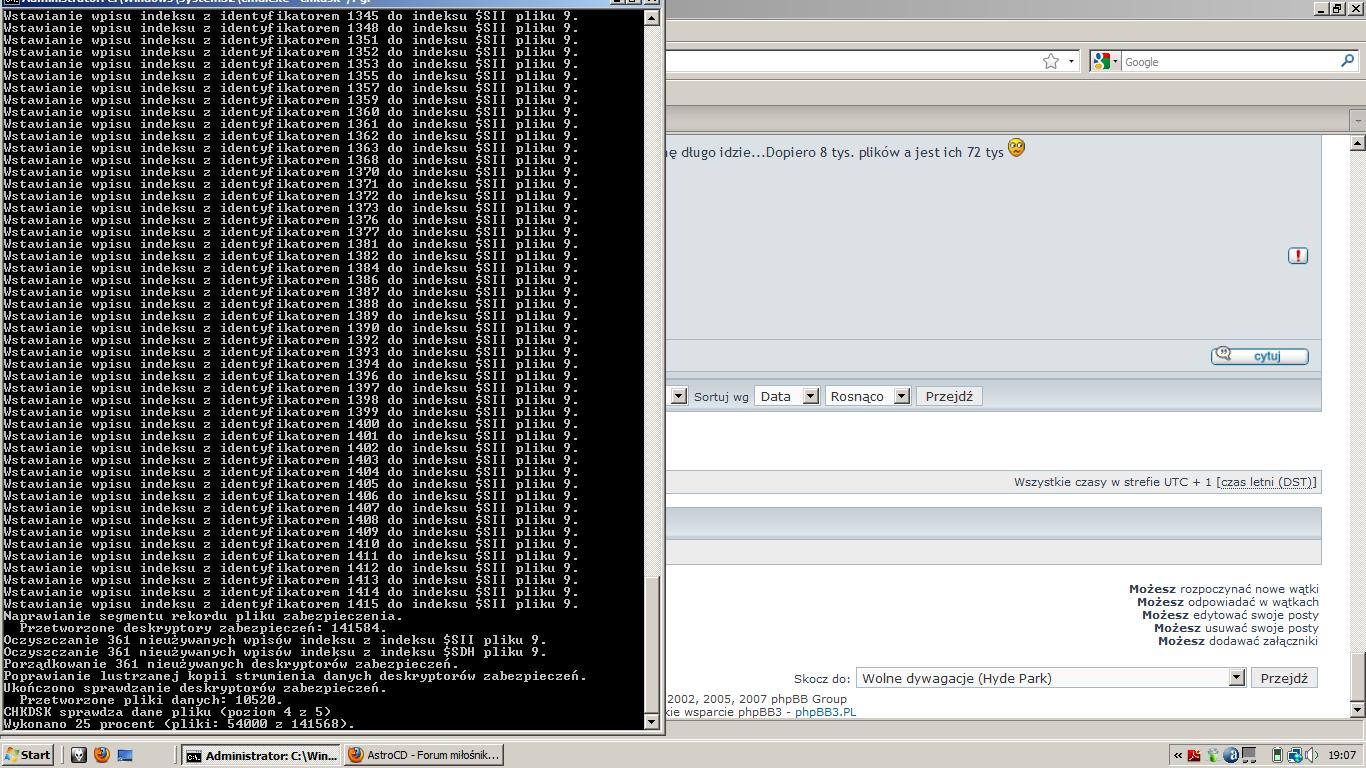This screenshot has height=768, width=1366.
Task: Click the up arrow of the console scrollbar
Action: 652,17
